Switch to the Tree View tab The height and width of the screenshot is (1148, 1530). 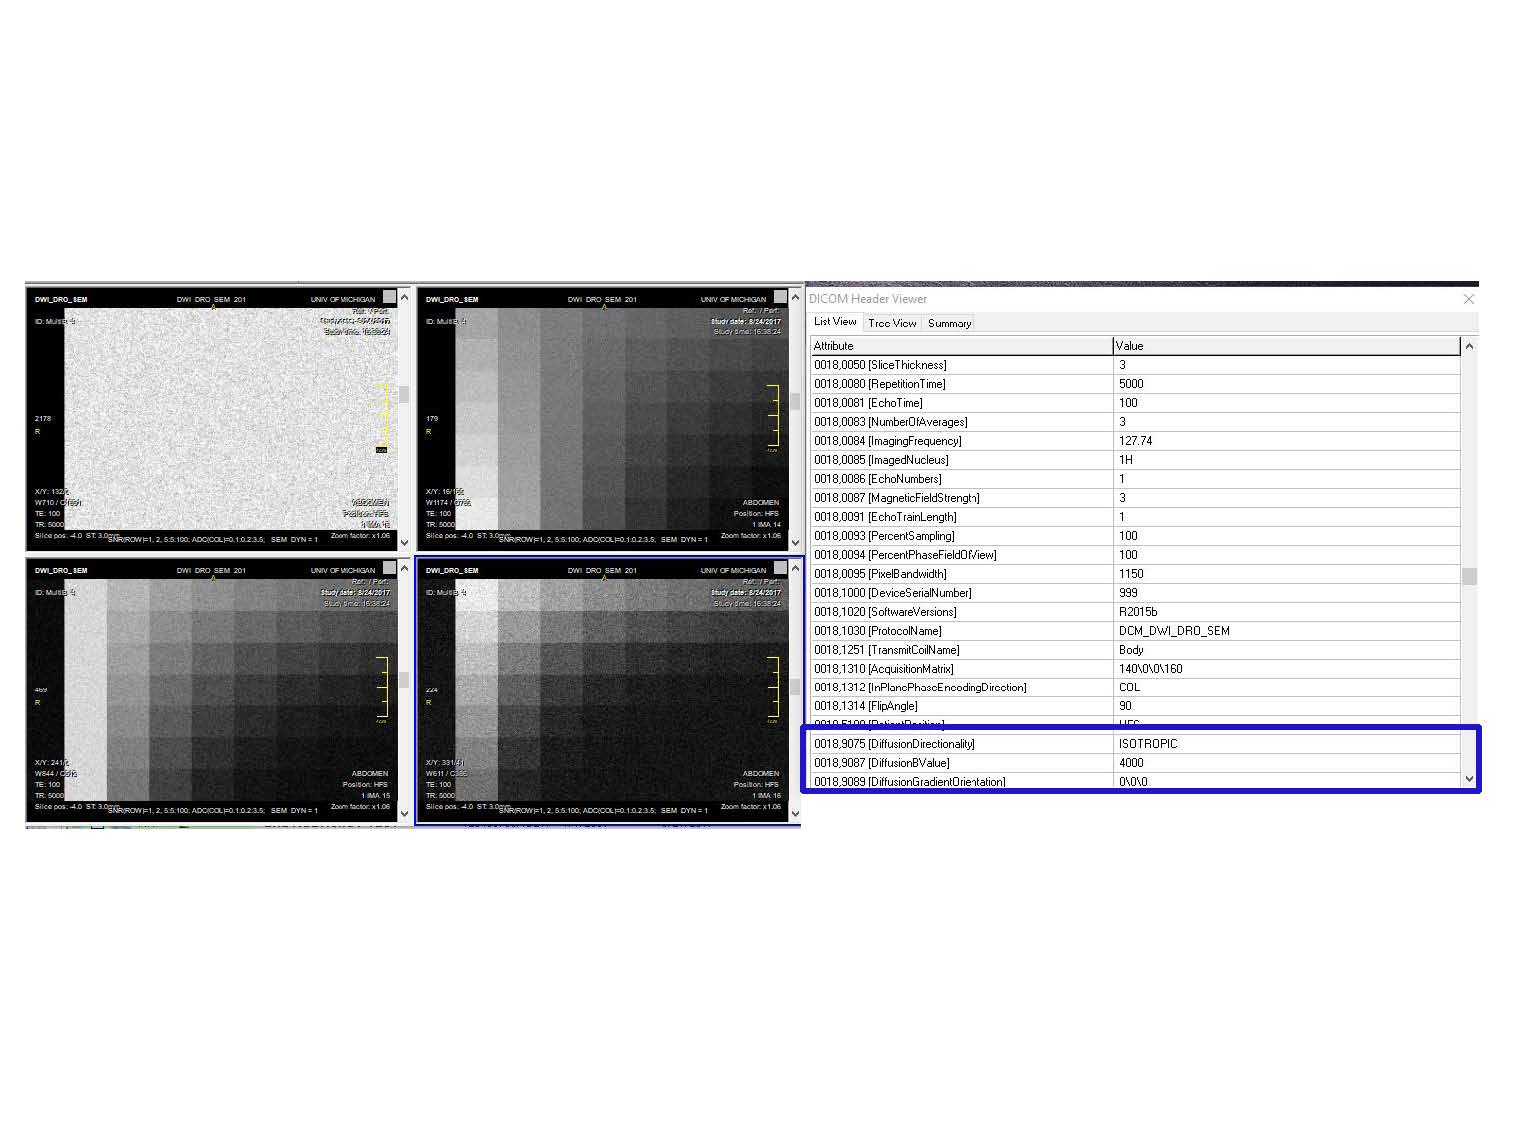click(892, 323)
